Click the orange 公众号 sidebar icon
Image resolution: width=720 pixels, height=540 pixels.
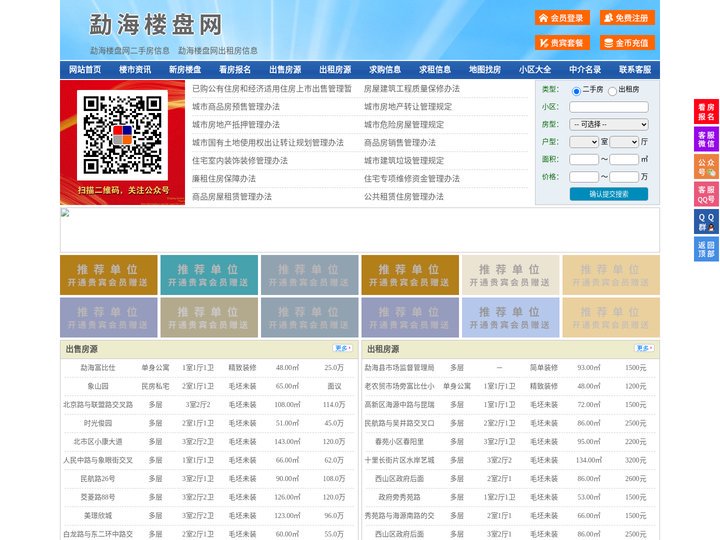[706, 167]
